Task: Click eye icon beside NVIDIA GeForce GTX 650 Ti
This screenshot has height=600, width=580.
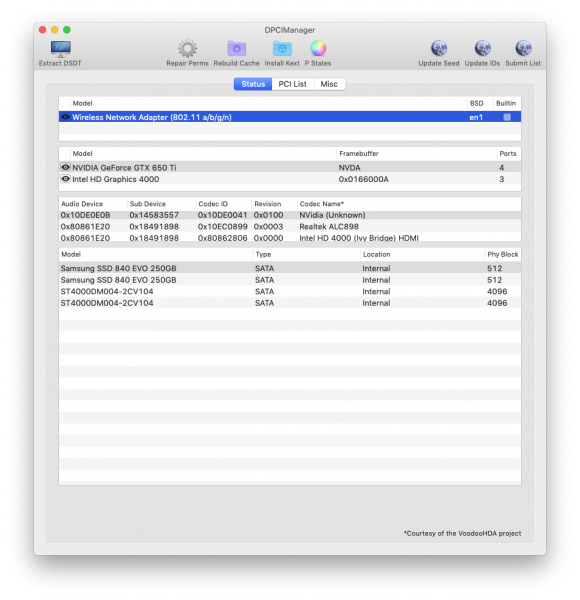Action: pyautogui.click(x=65, y=167)
